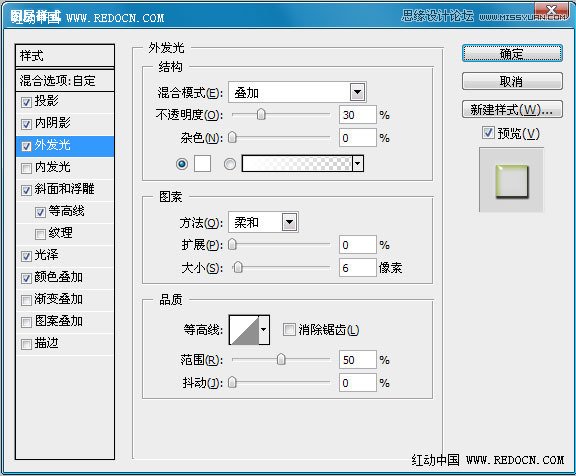Toggle the 光泽 checkbox
Screen dimensions: 576x476
click(x=26, y=256)
